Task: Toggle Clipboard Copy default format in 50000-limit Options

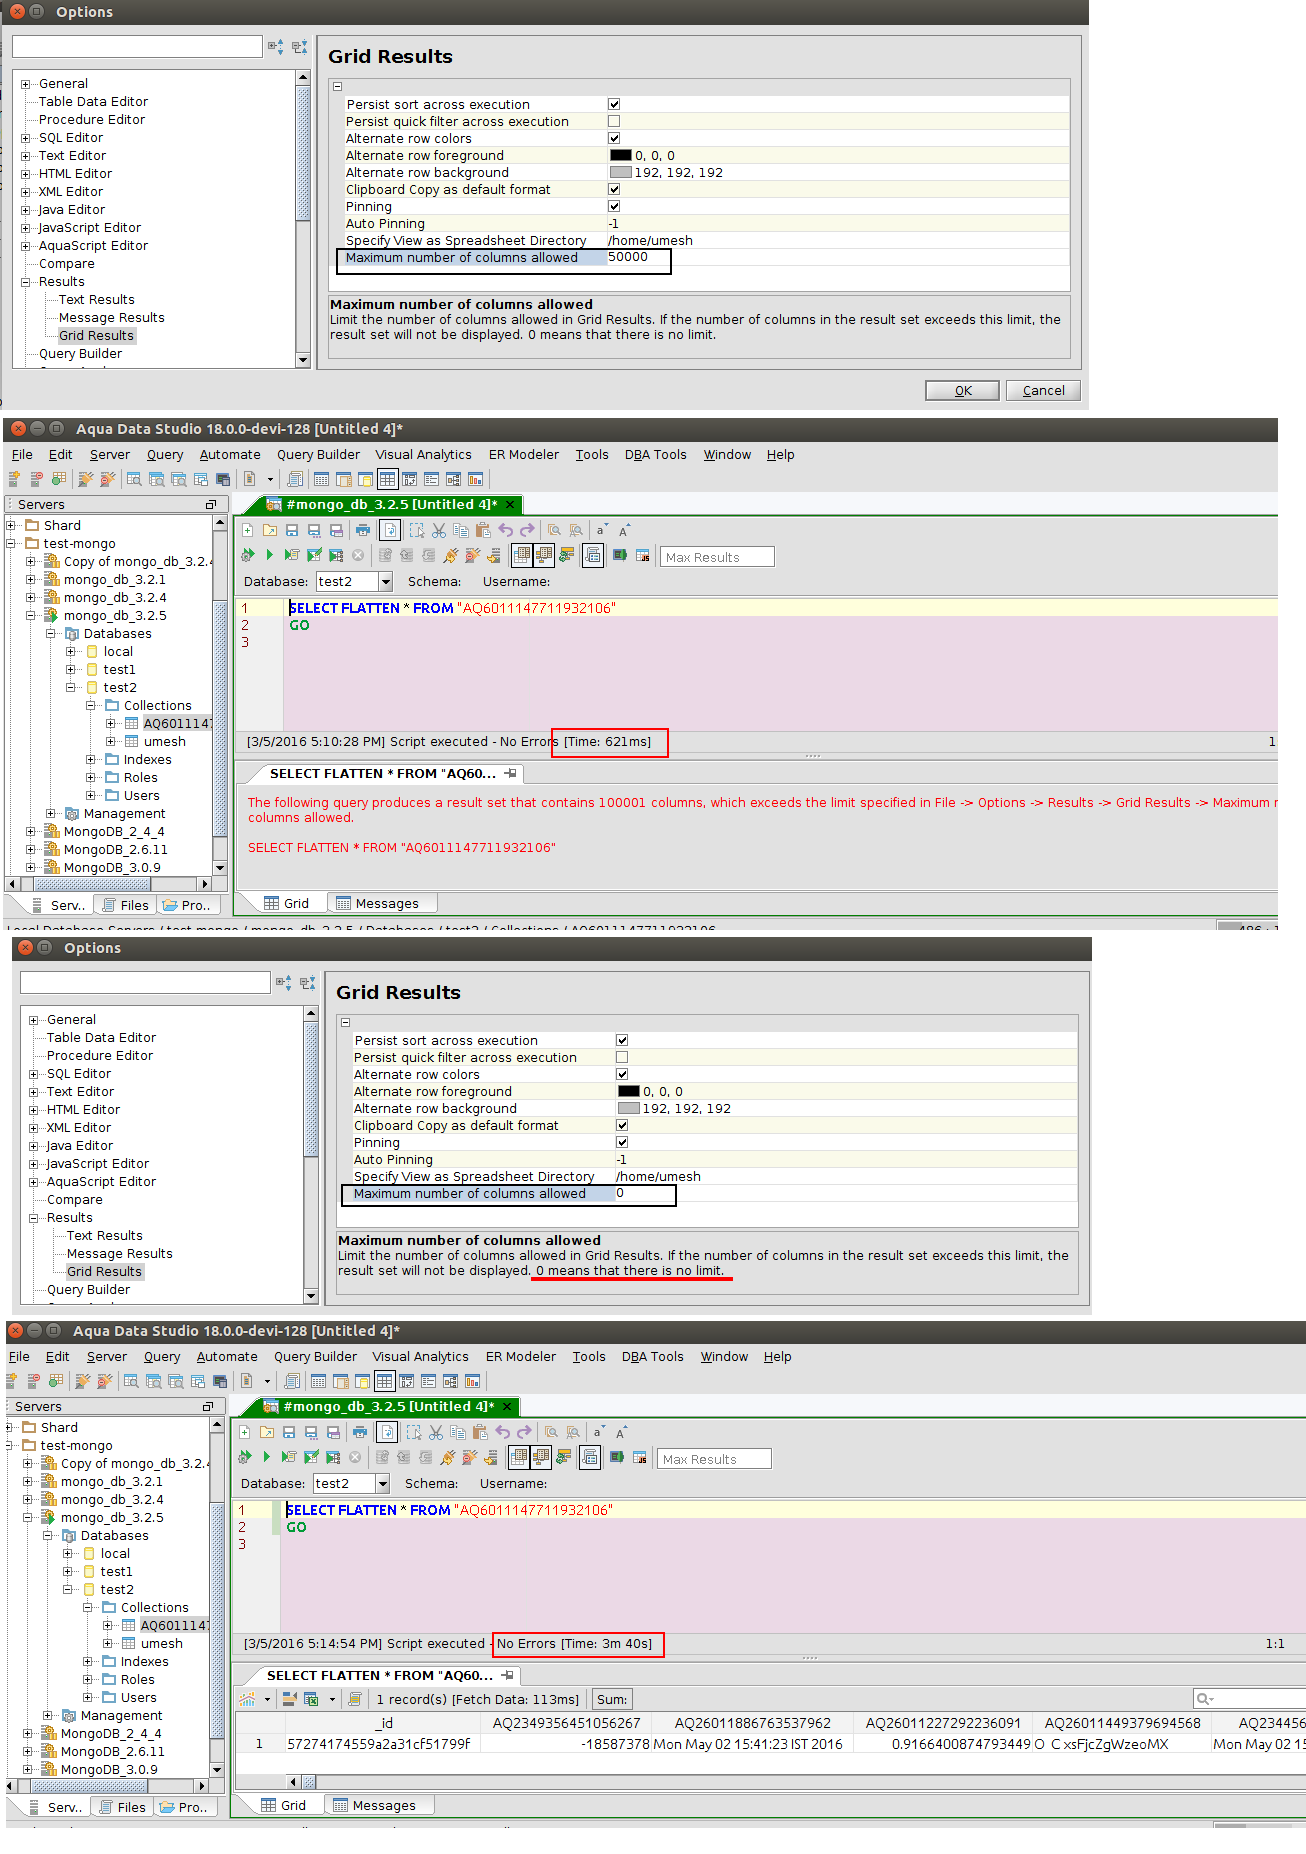Action: [x=614, y=189]
